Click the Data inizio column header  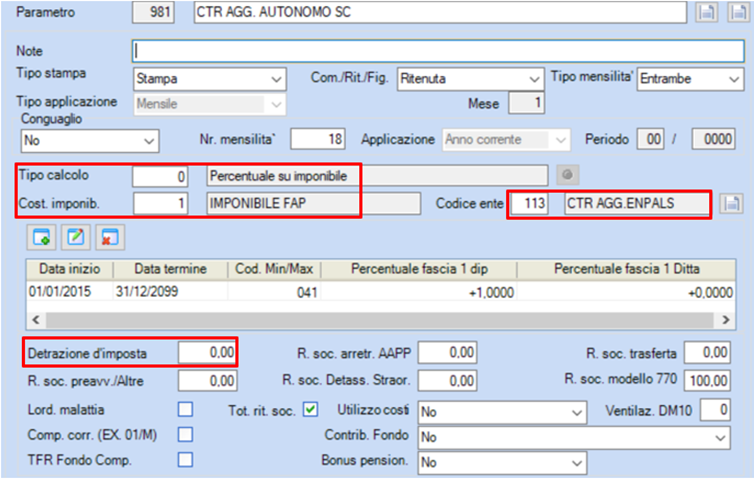pos(70,269)
